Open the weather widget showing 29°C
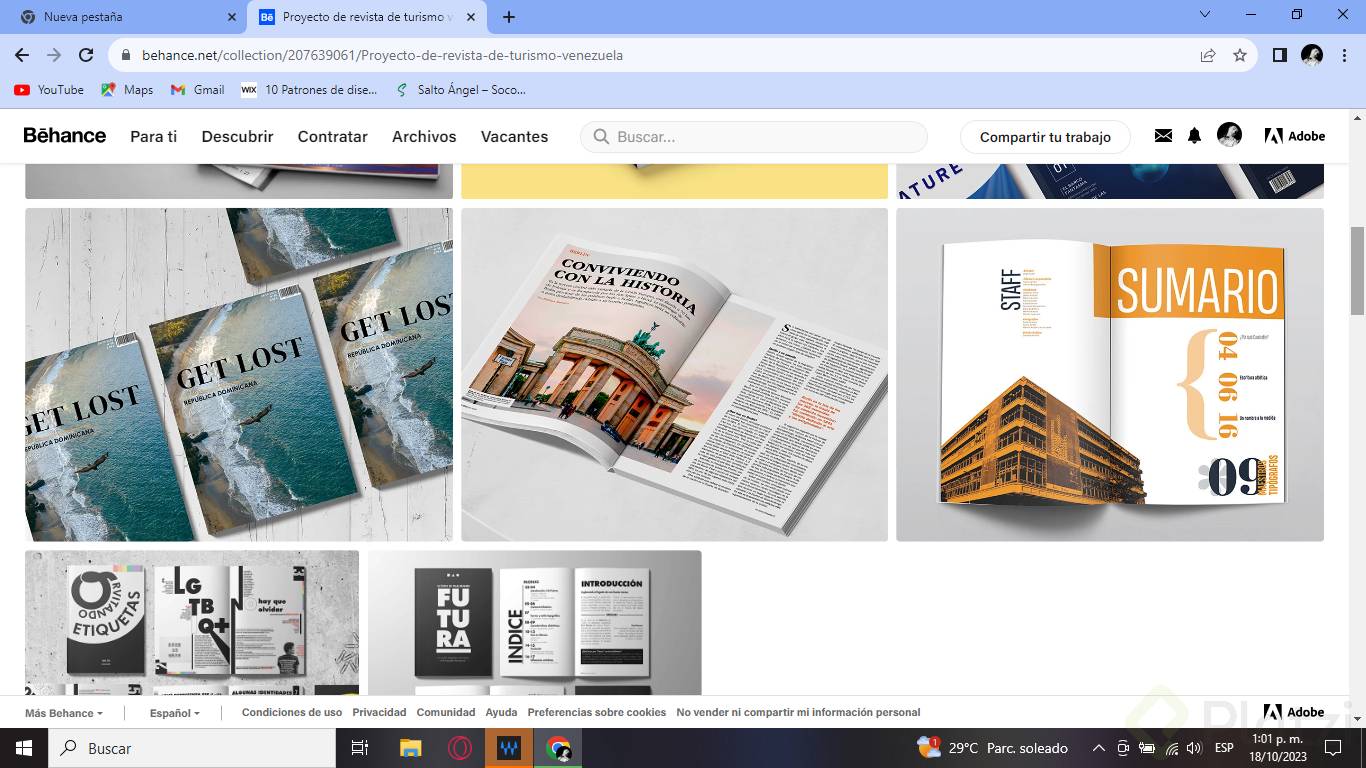This screenshot has width=1366, height=768. pos(992,748)
